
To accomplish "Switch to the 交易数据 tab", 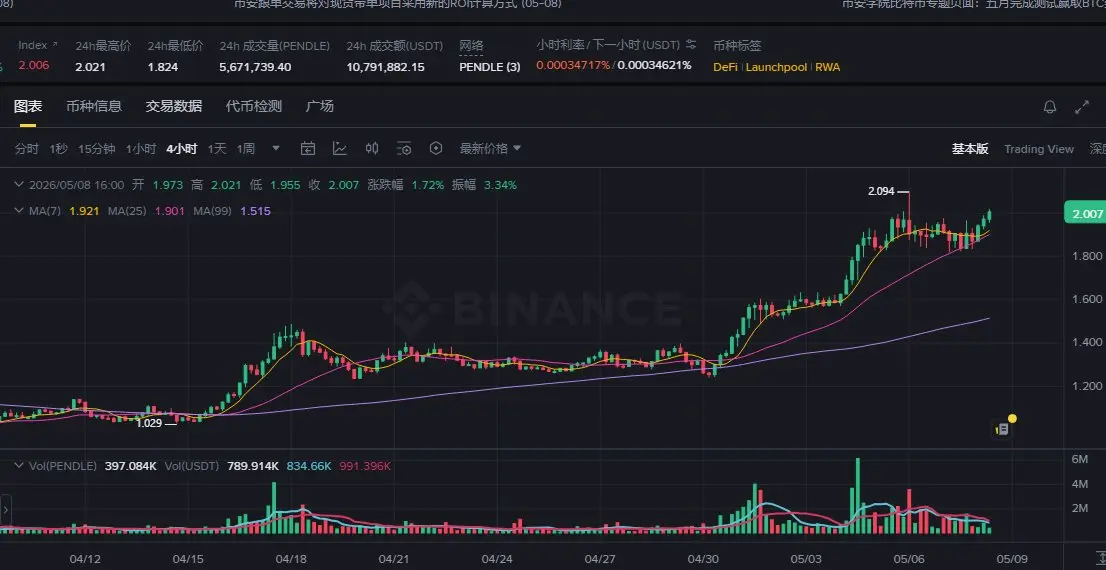I will (x=174, y=107).
